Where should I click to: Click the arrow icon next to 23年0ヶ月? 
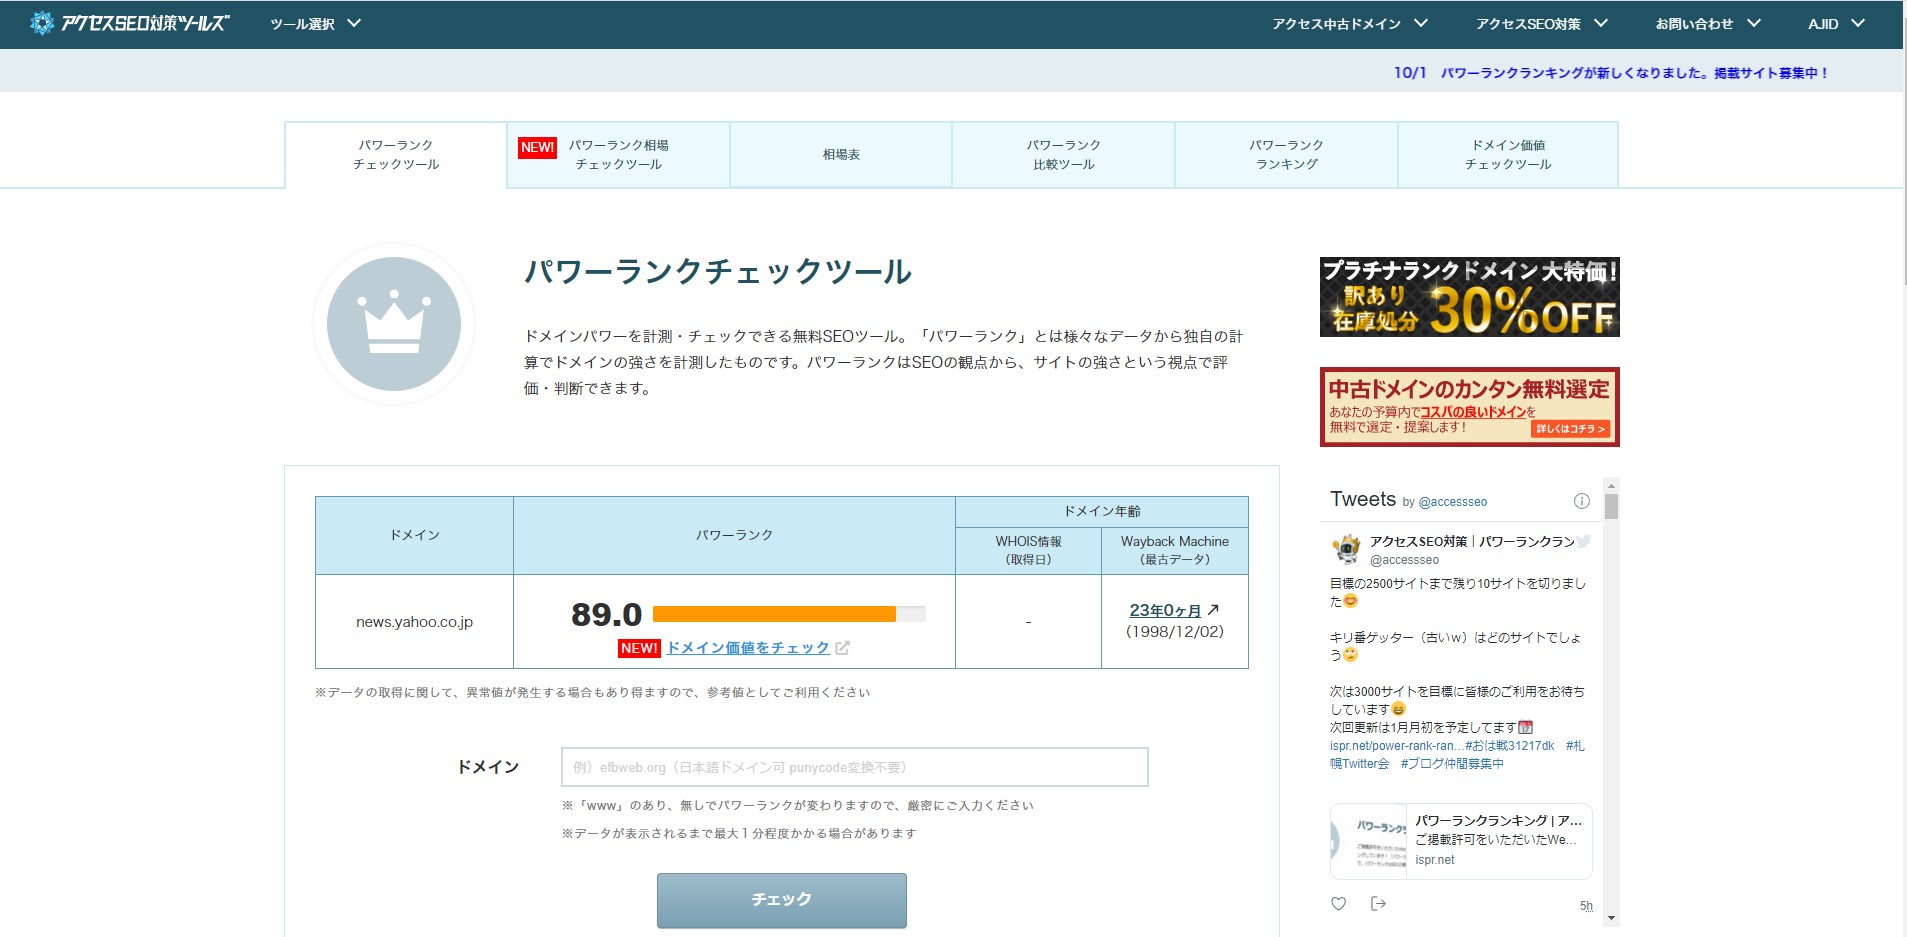coord(1213,609)
